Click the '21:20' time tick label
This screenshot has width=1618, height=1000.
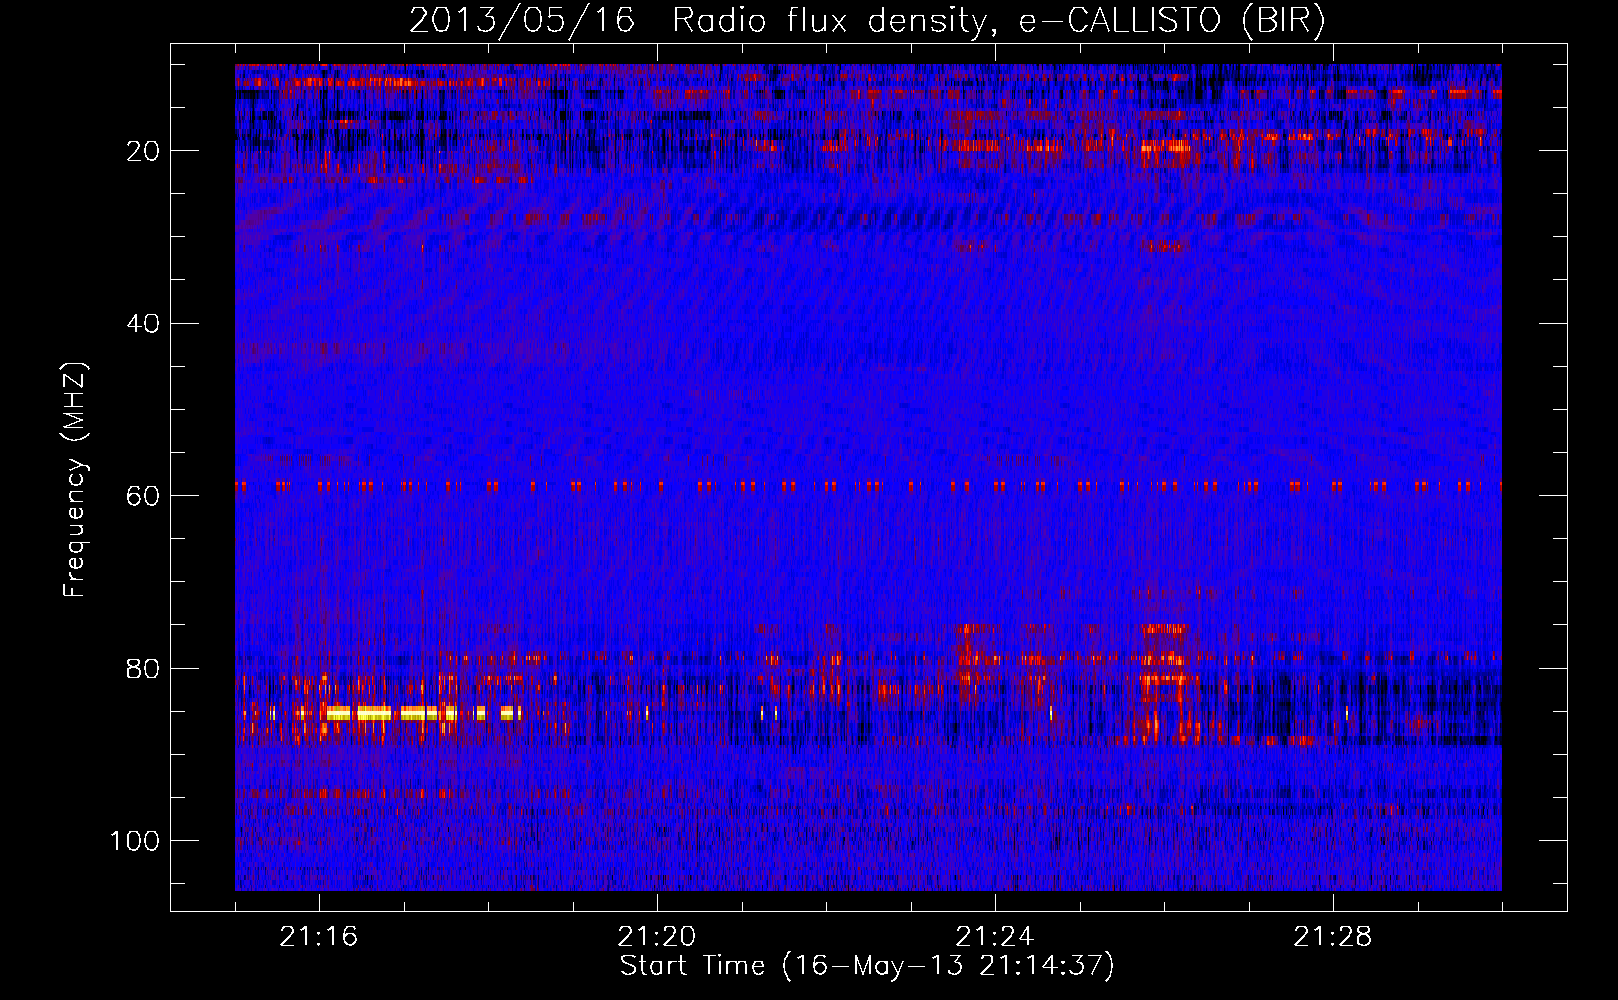click(657, 937)
